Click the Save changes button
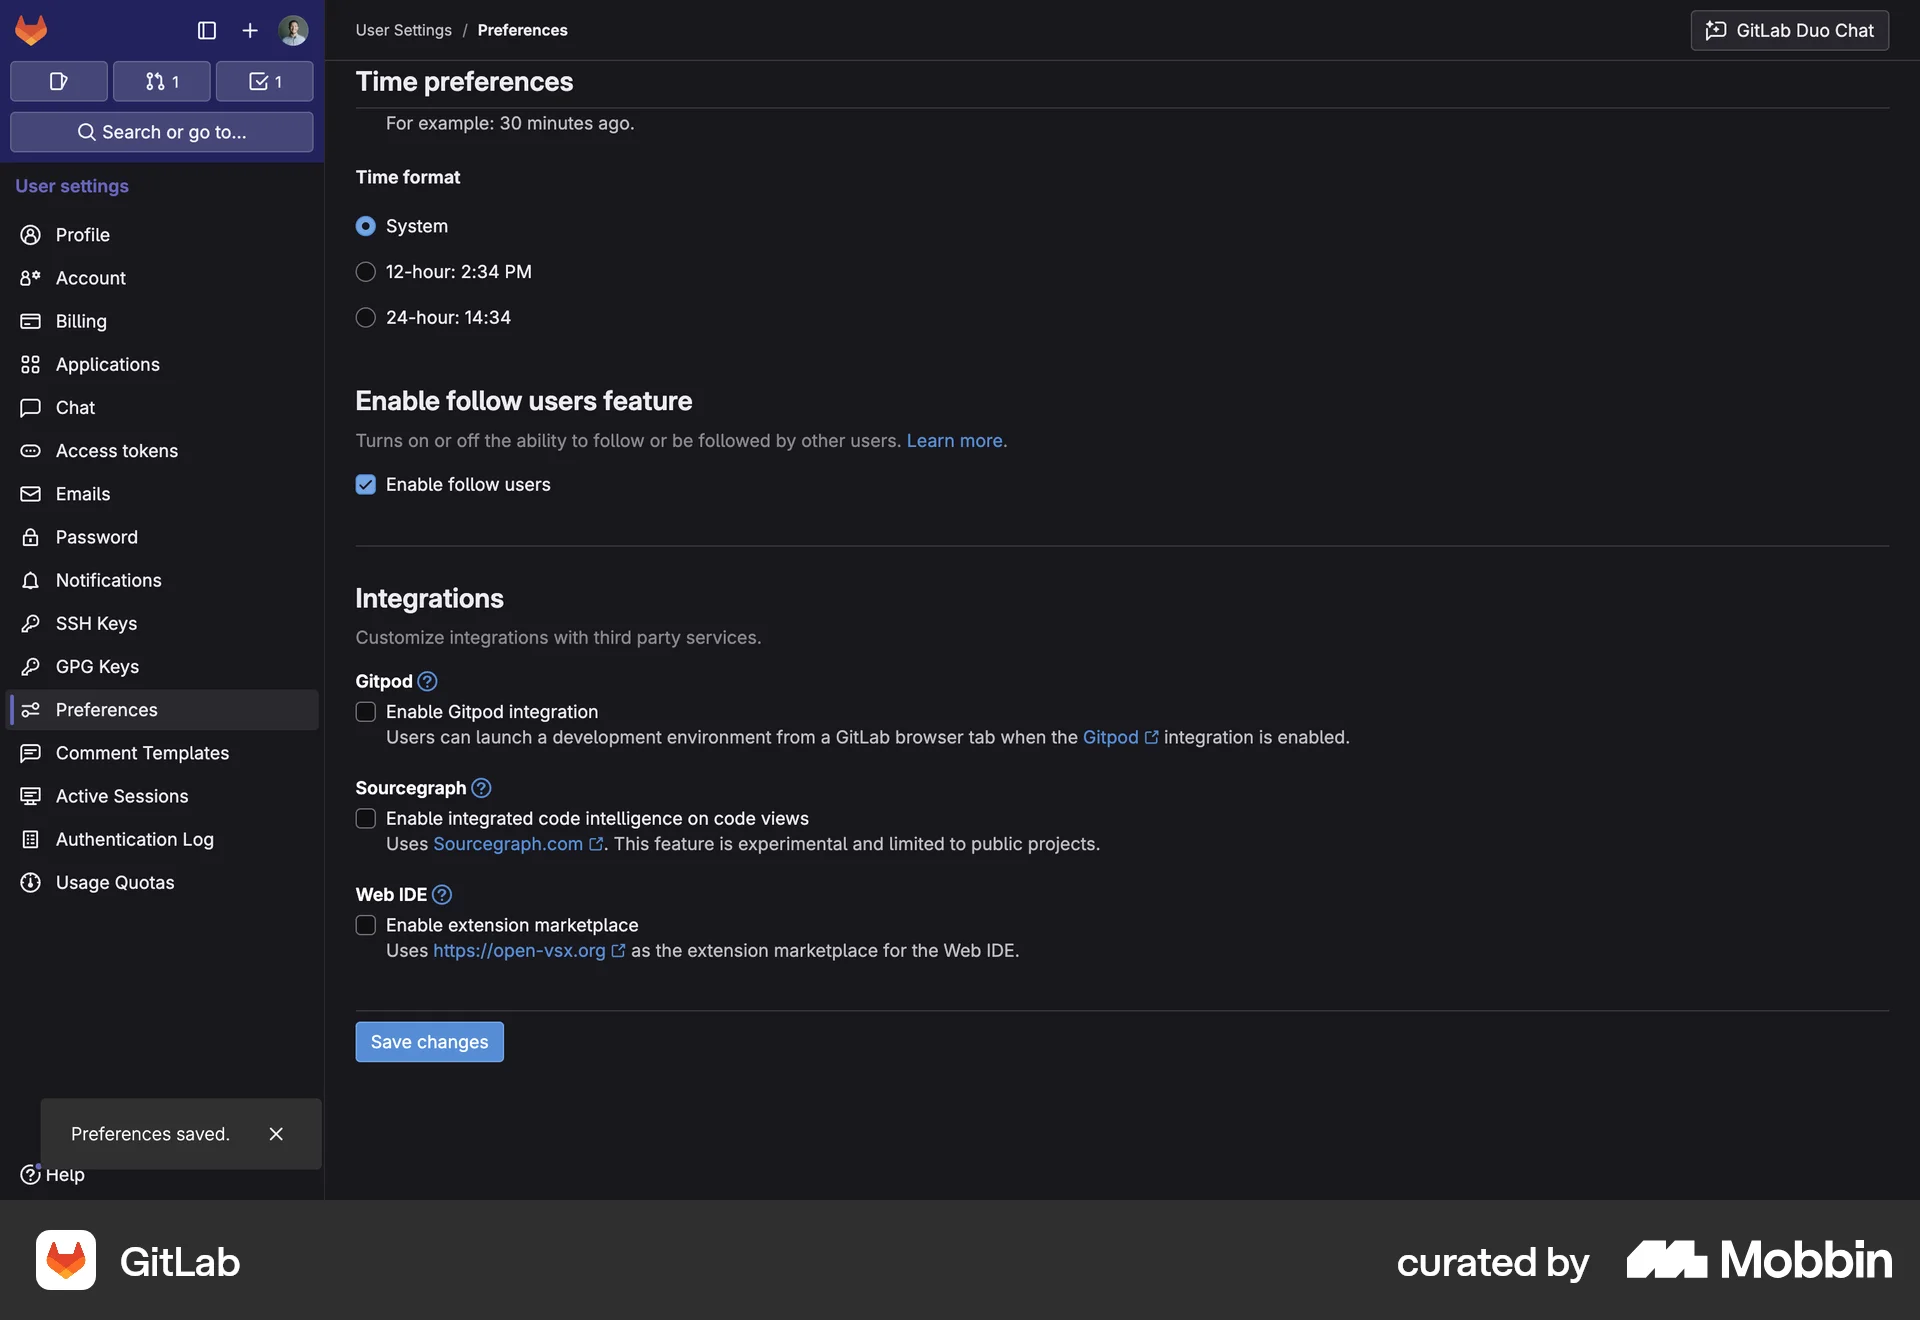Screen dimensions: 1920x1320 click(x=429, y=1041)
